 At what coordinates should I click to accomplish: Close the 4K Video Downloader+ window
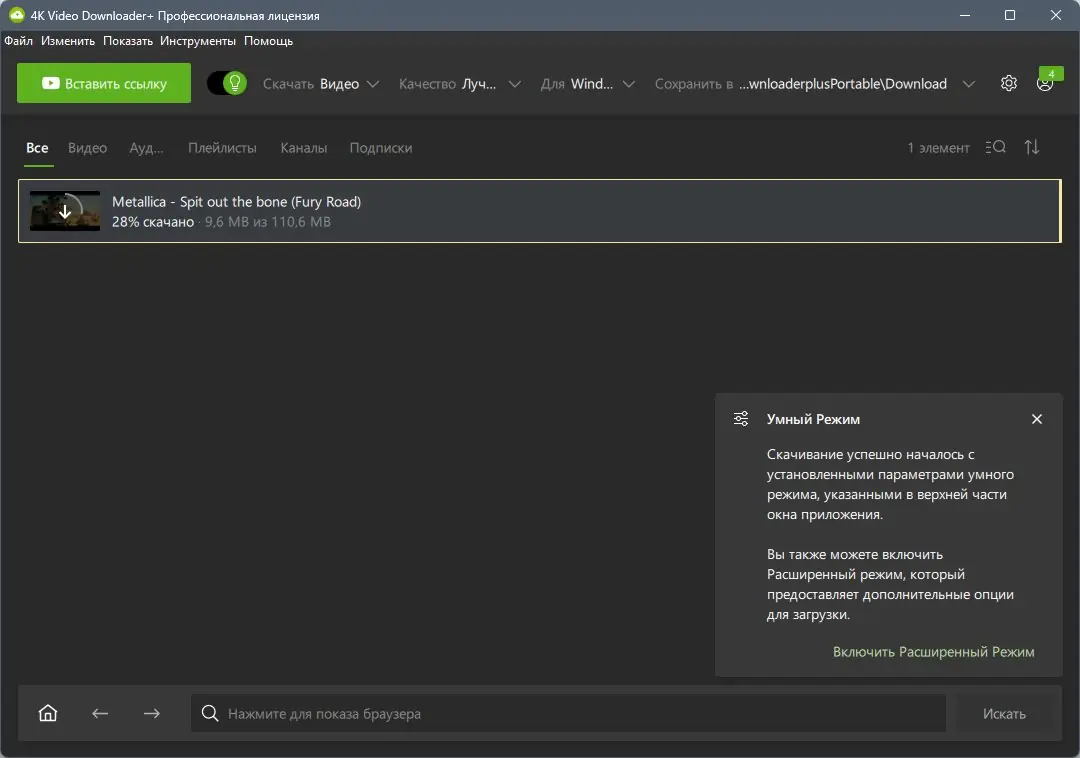click(1056, 15)
